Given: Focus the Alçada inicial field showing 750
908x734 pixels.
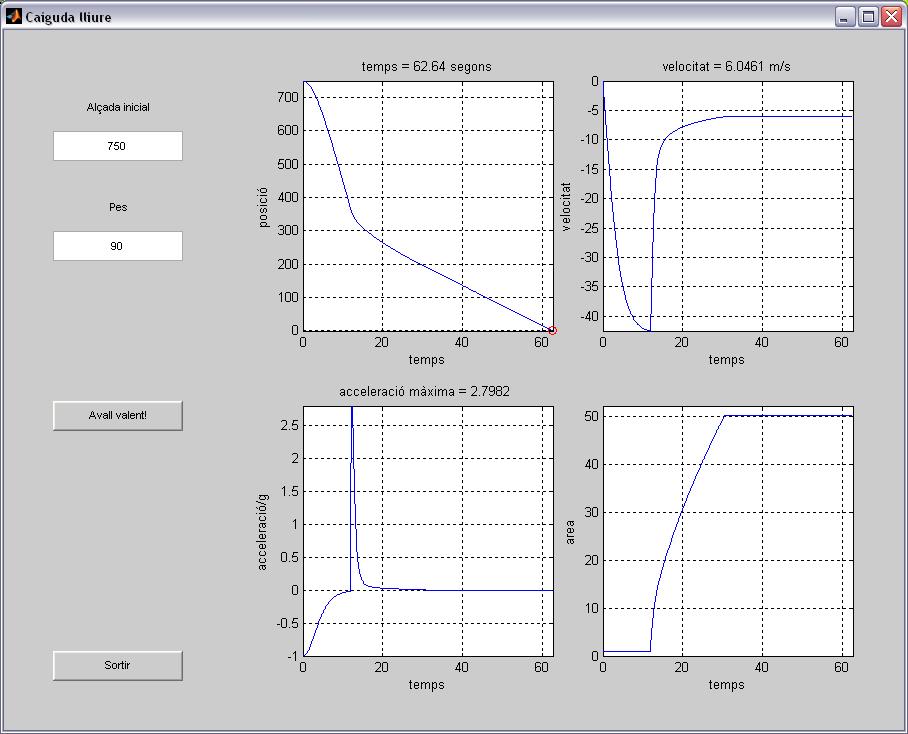Looking at the screenshot, I should 118,146.
